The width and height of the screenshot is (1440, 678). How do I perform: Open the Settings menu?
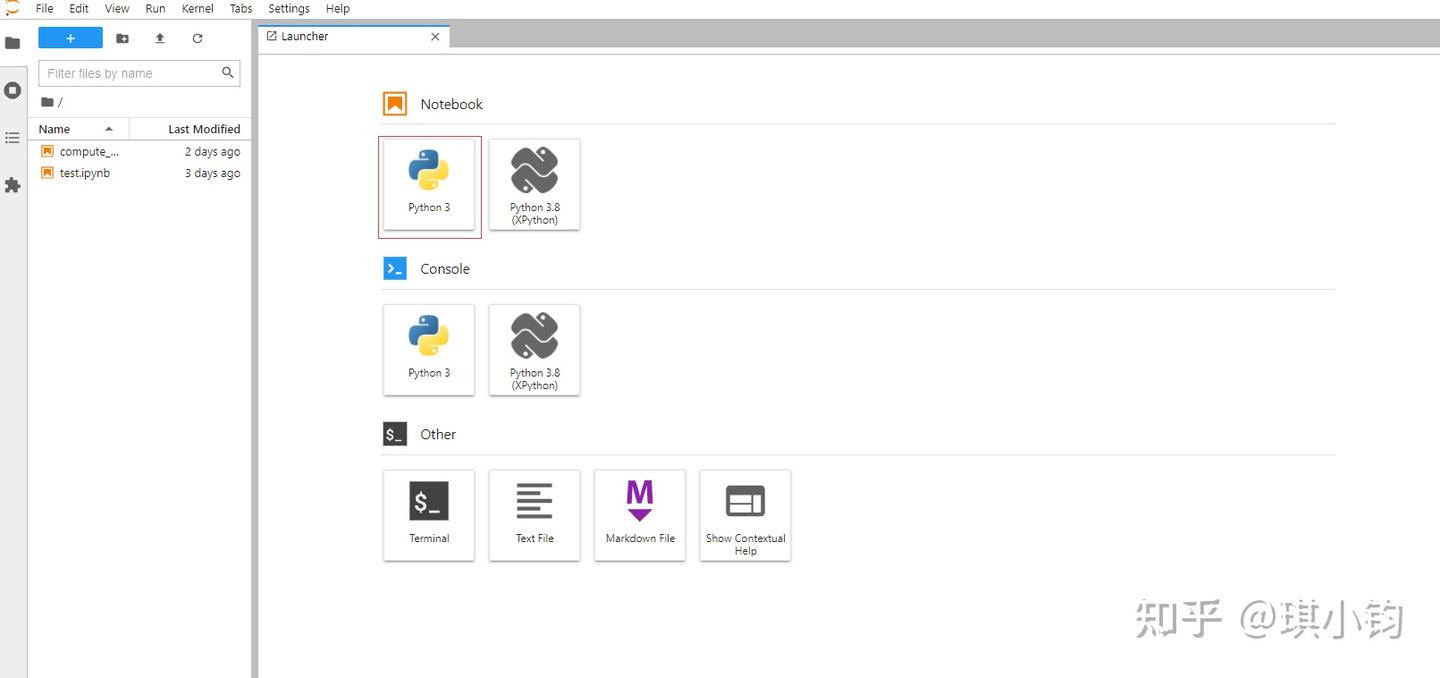(289, 8)
